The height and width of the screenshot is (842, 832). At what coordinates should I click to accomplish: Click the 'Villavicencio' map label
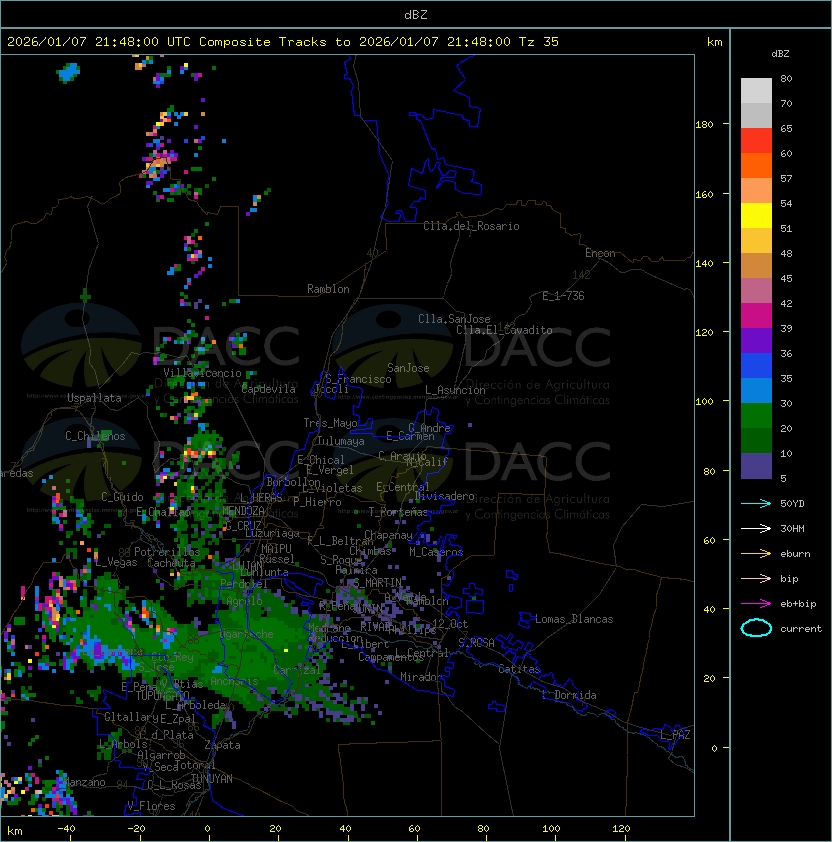tap(202, 373)
